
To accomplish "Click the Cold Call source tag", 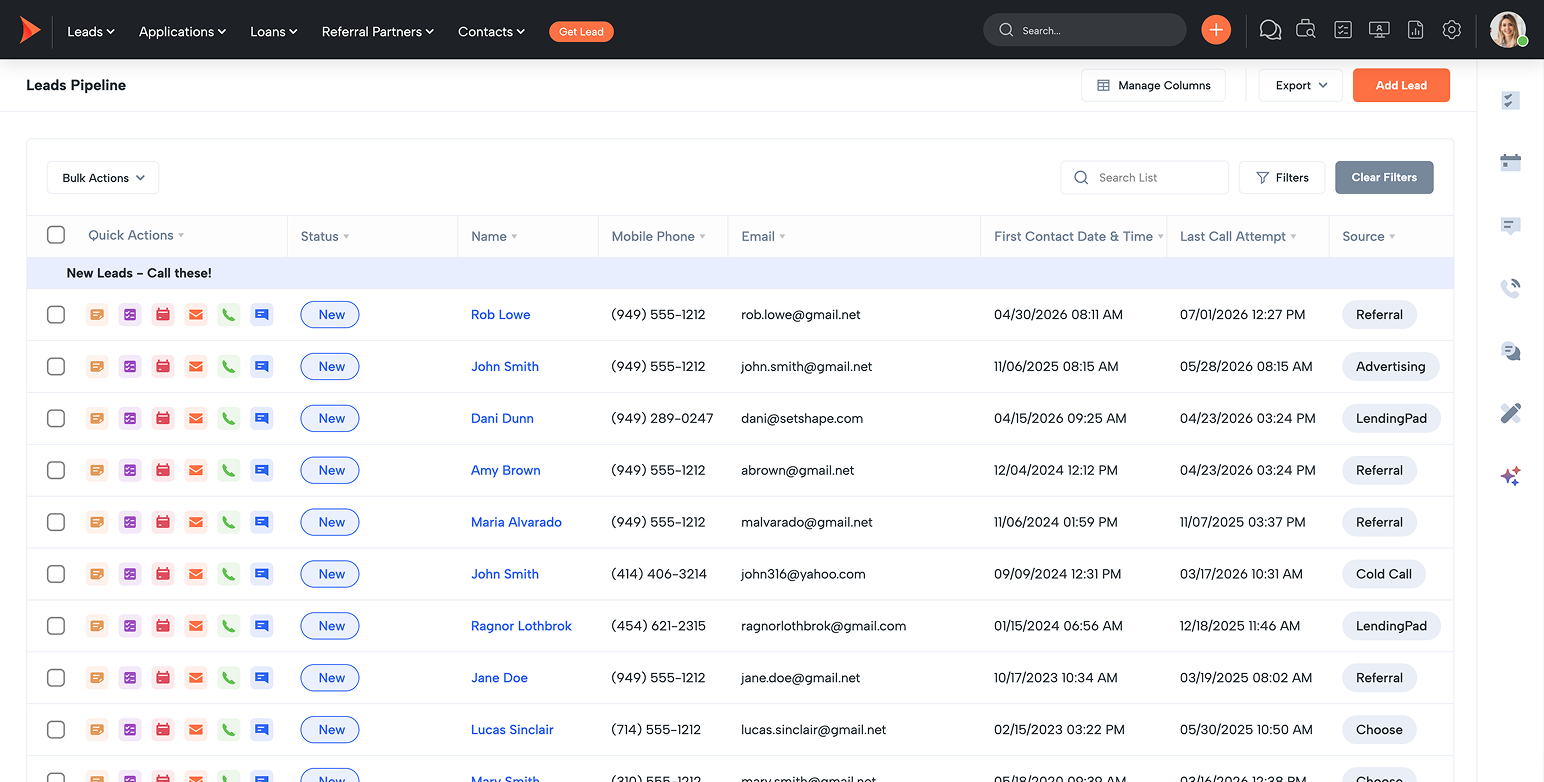I will (1384, 574).
